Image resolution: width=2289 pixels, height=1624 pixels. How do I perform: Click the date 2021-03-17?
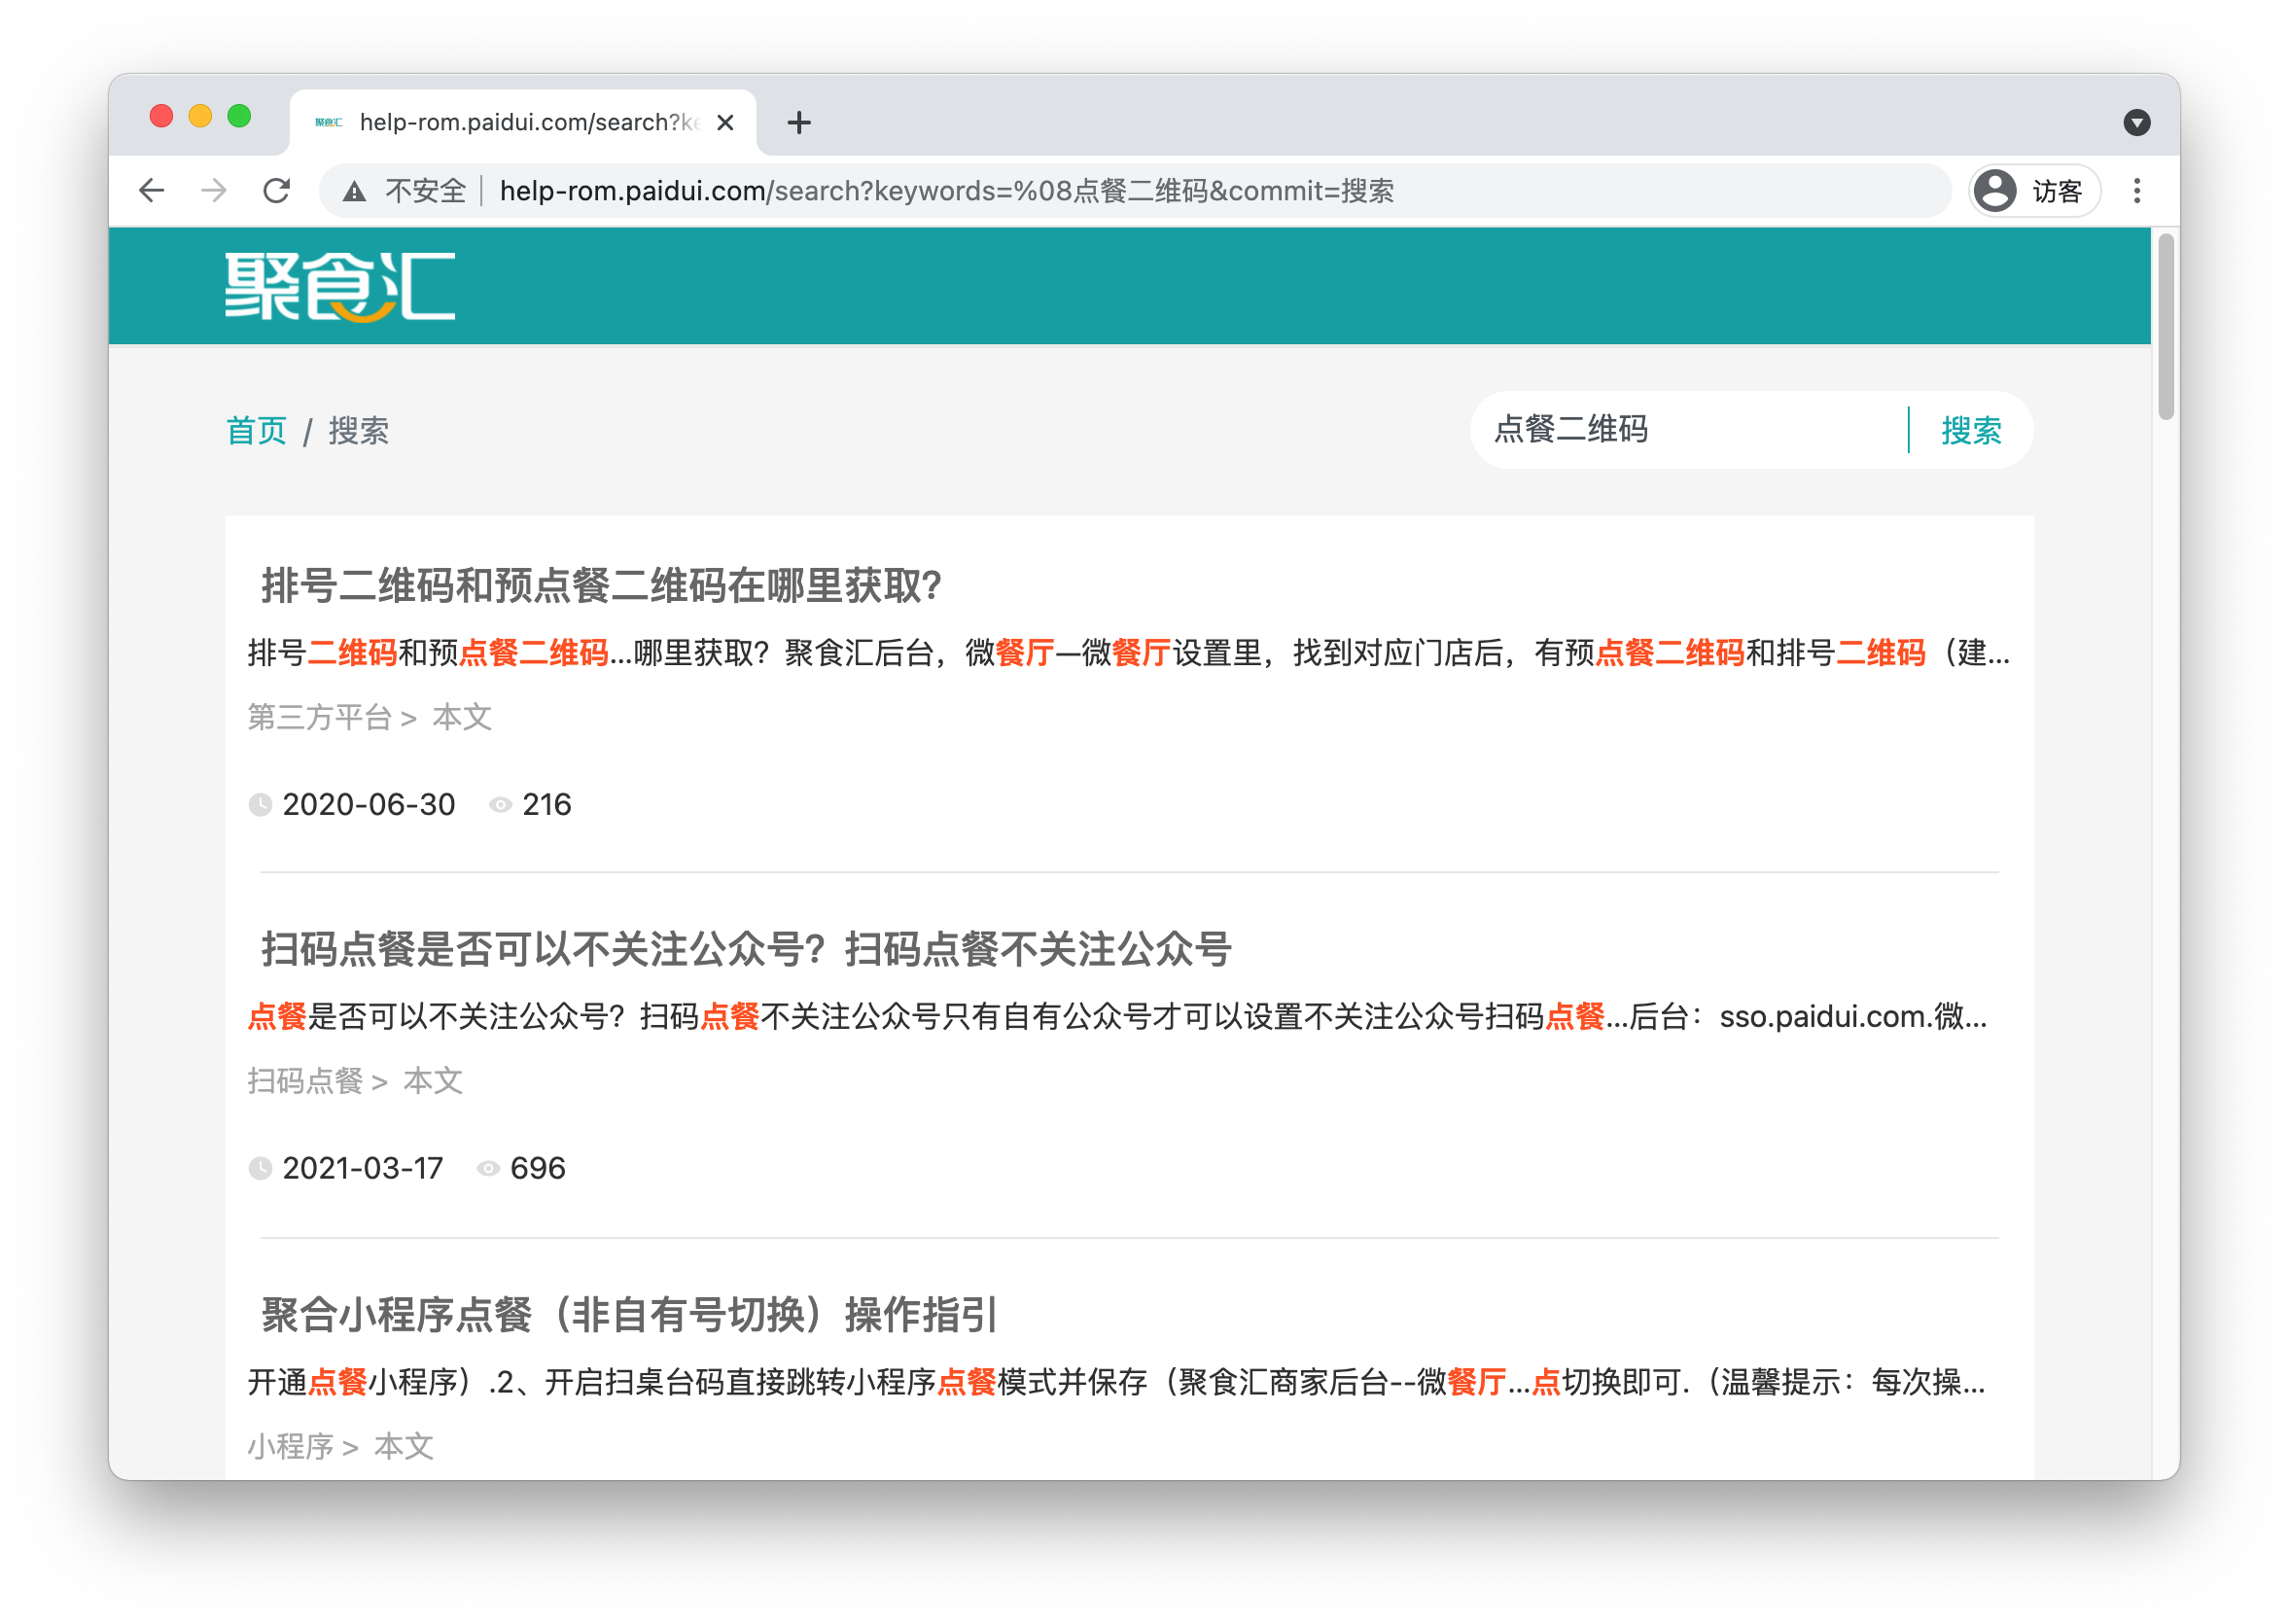(x=363, y=1169)
